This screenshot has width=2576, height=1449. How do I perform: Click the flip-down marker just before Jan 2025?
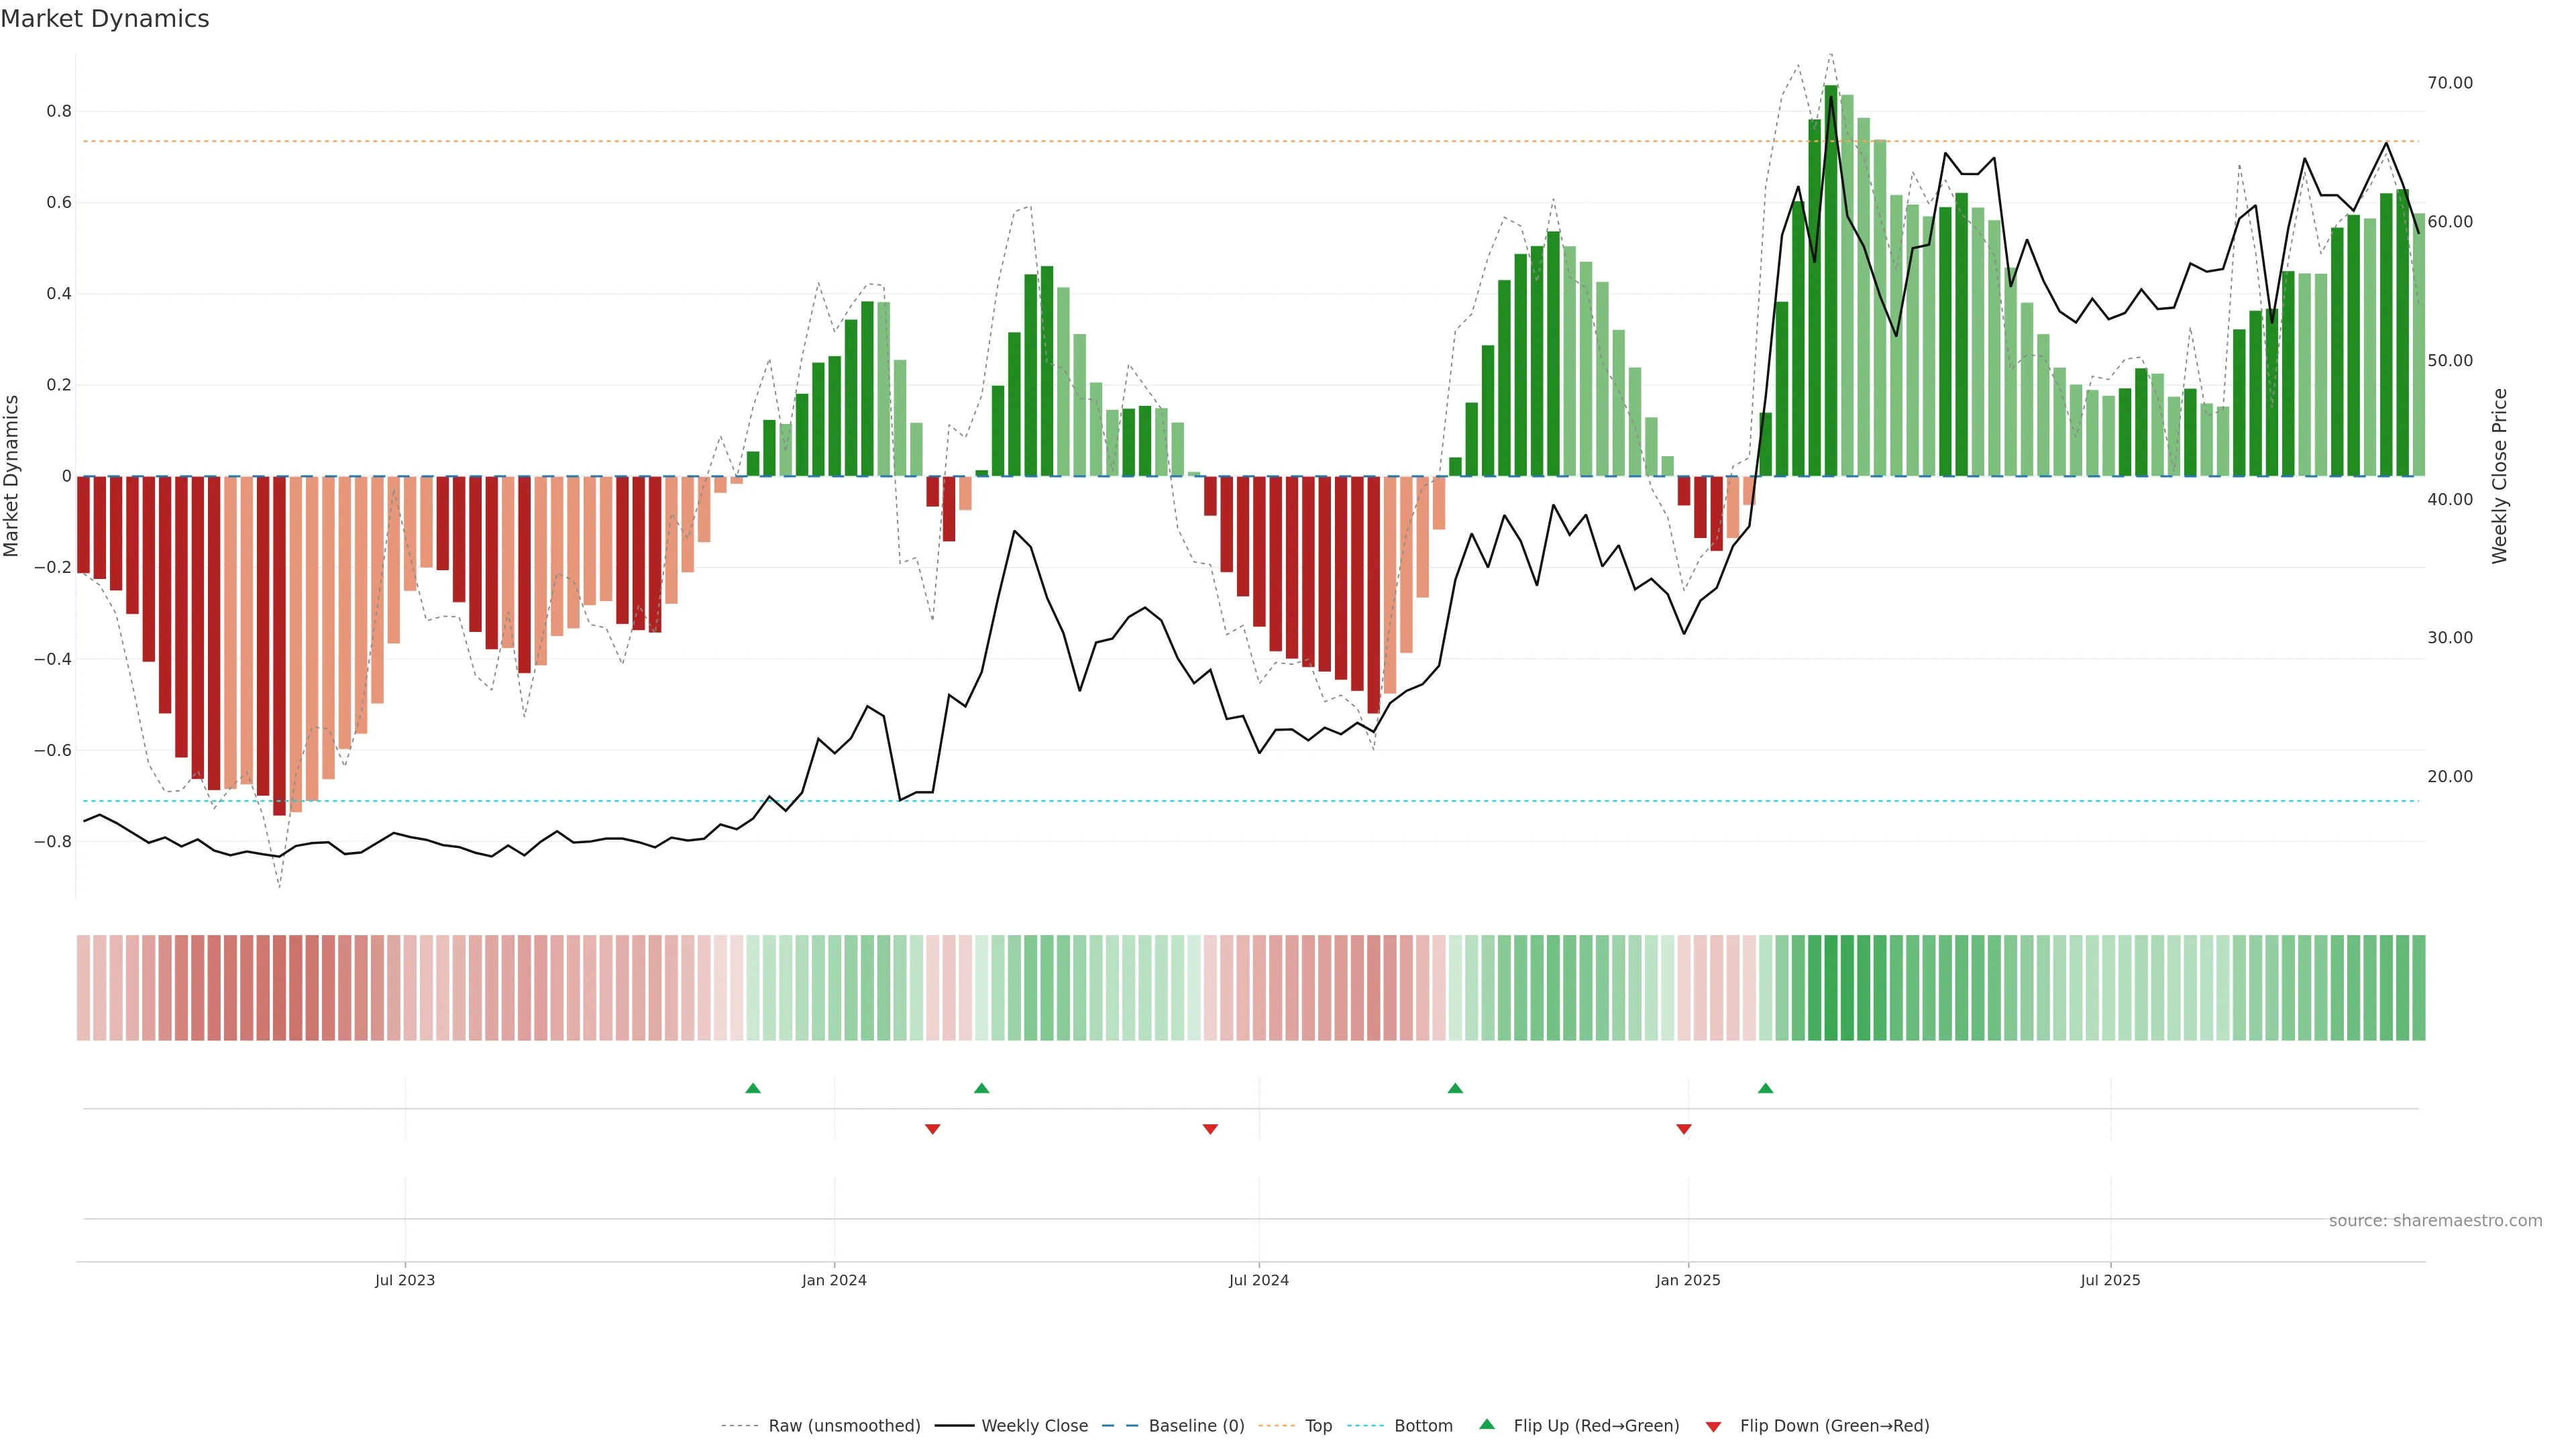click(1683, 1129)
